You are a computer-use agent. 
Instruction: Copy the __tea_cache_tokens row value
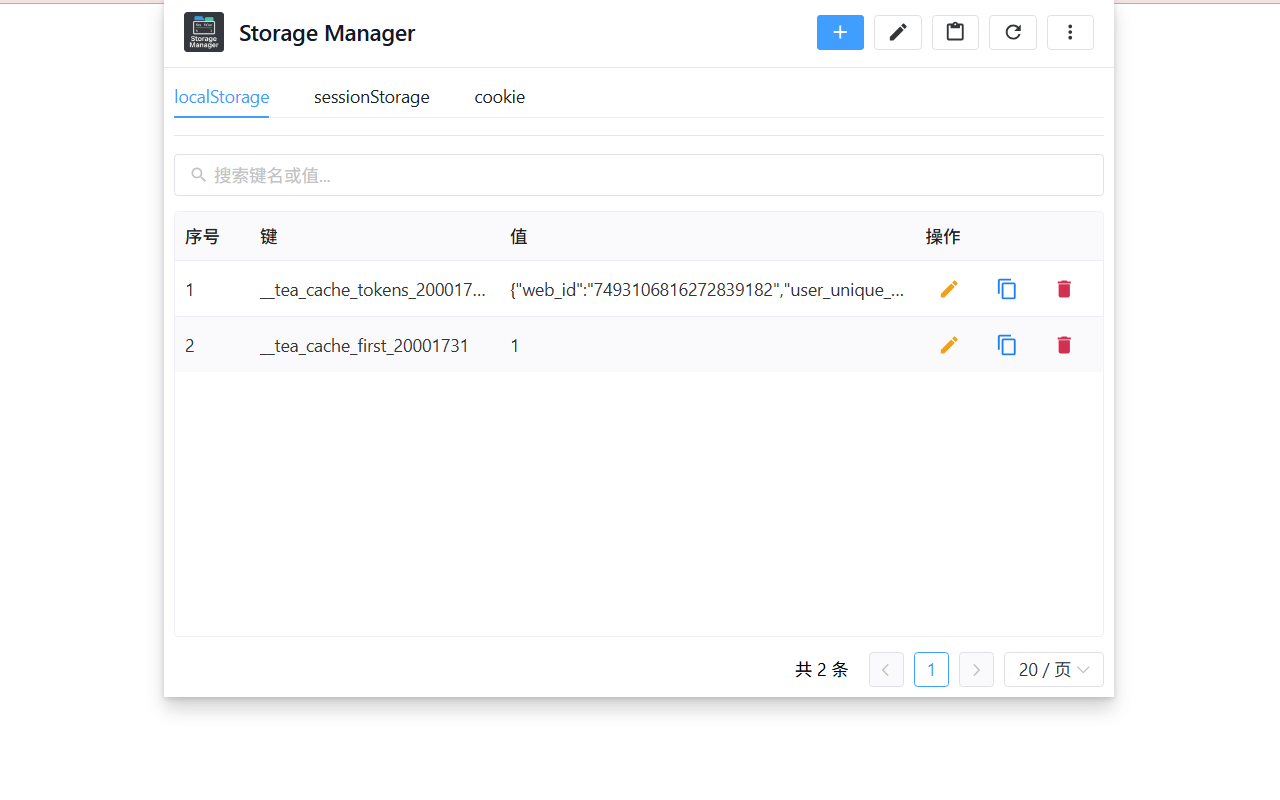tap(1007, 289)
